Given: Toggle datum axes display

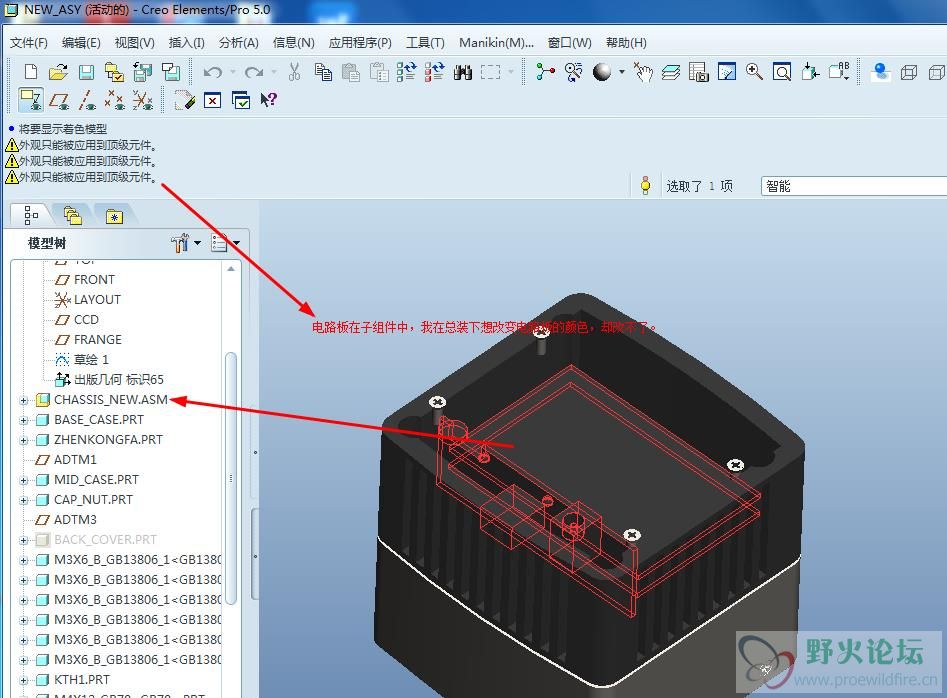Looking at the screenshot, I should click(87, 100).
